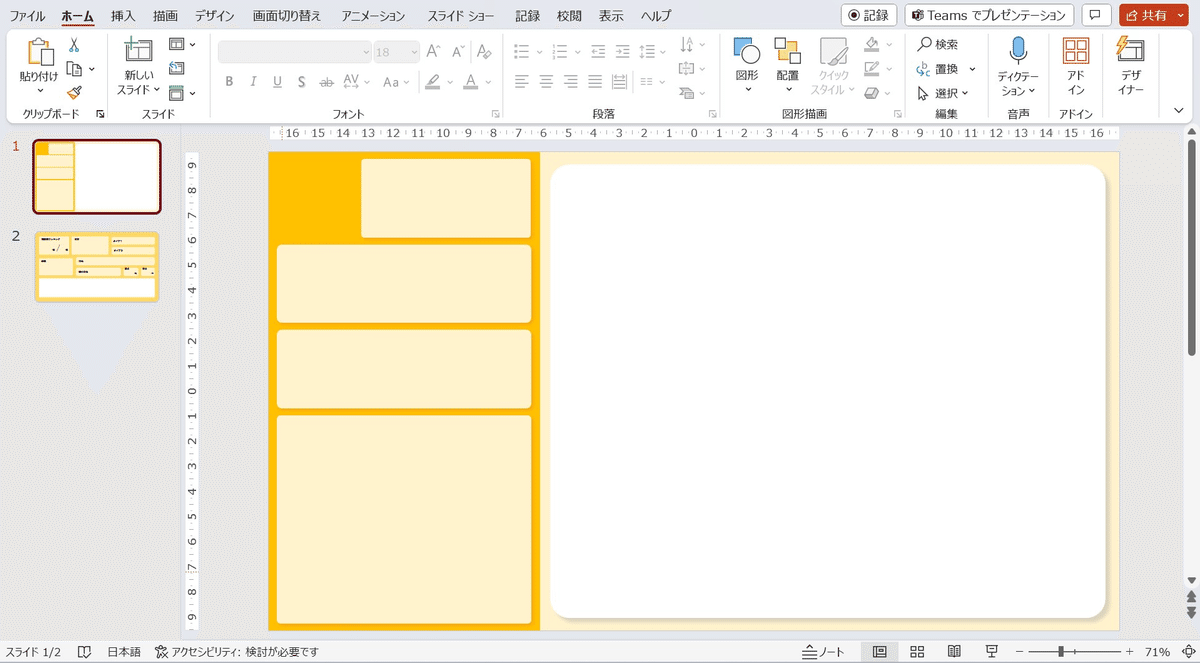
Task: Open the bullets list dropdown arrow
Action: [x=540, y=52]
